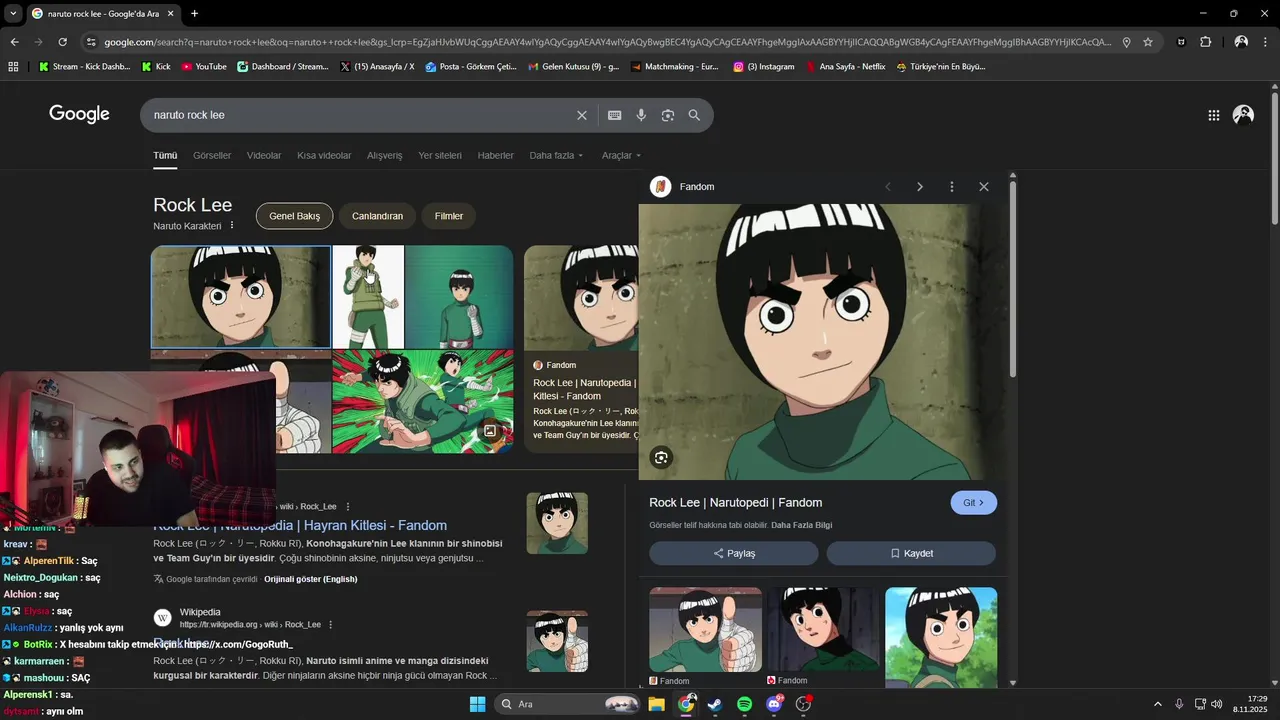Go back with the browser back arrow
This screenshot has width=1280, height=720.
(14, 42)
